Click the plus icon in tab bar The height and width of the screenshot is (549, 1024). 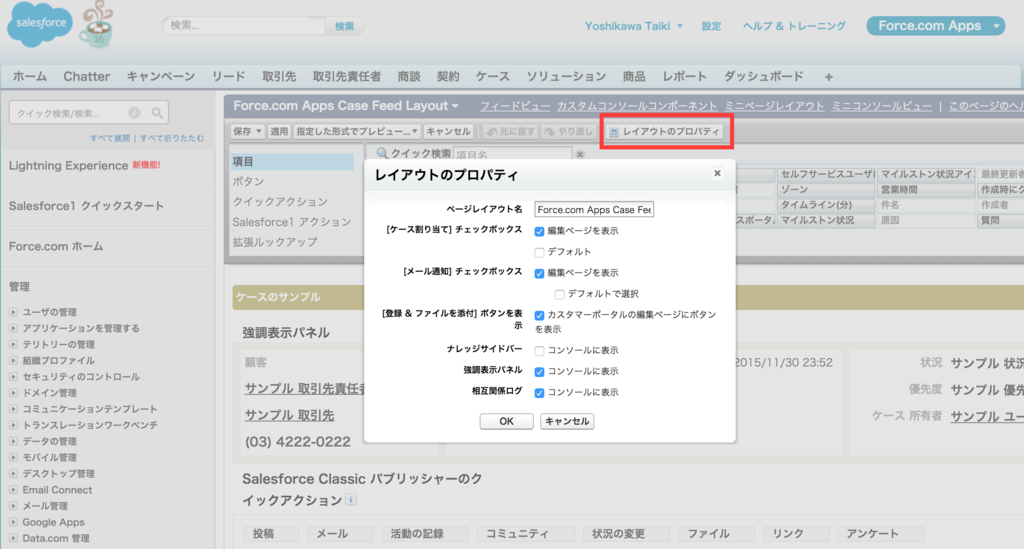click(828, 77)
